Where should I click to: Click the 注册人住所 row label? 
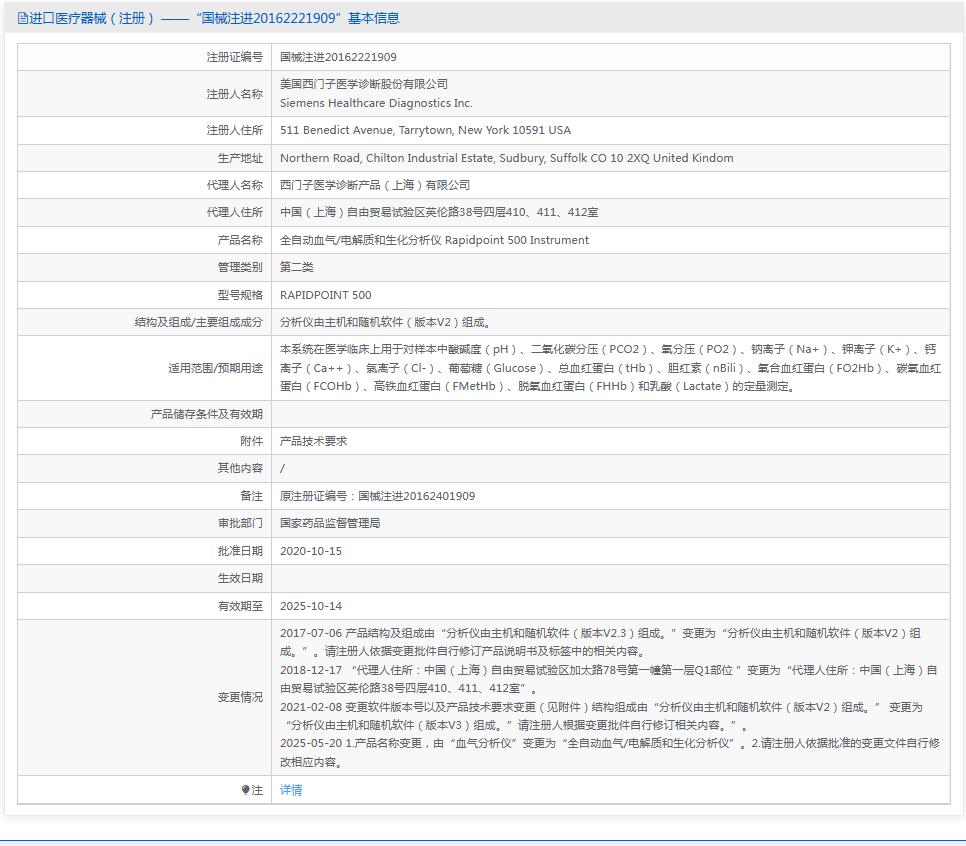(x=234, y=130)
